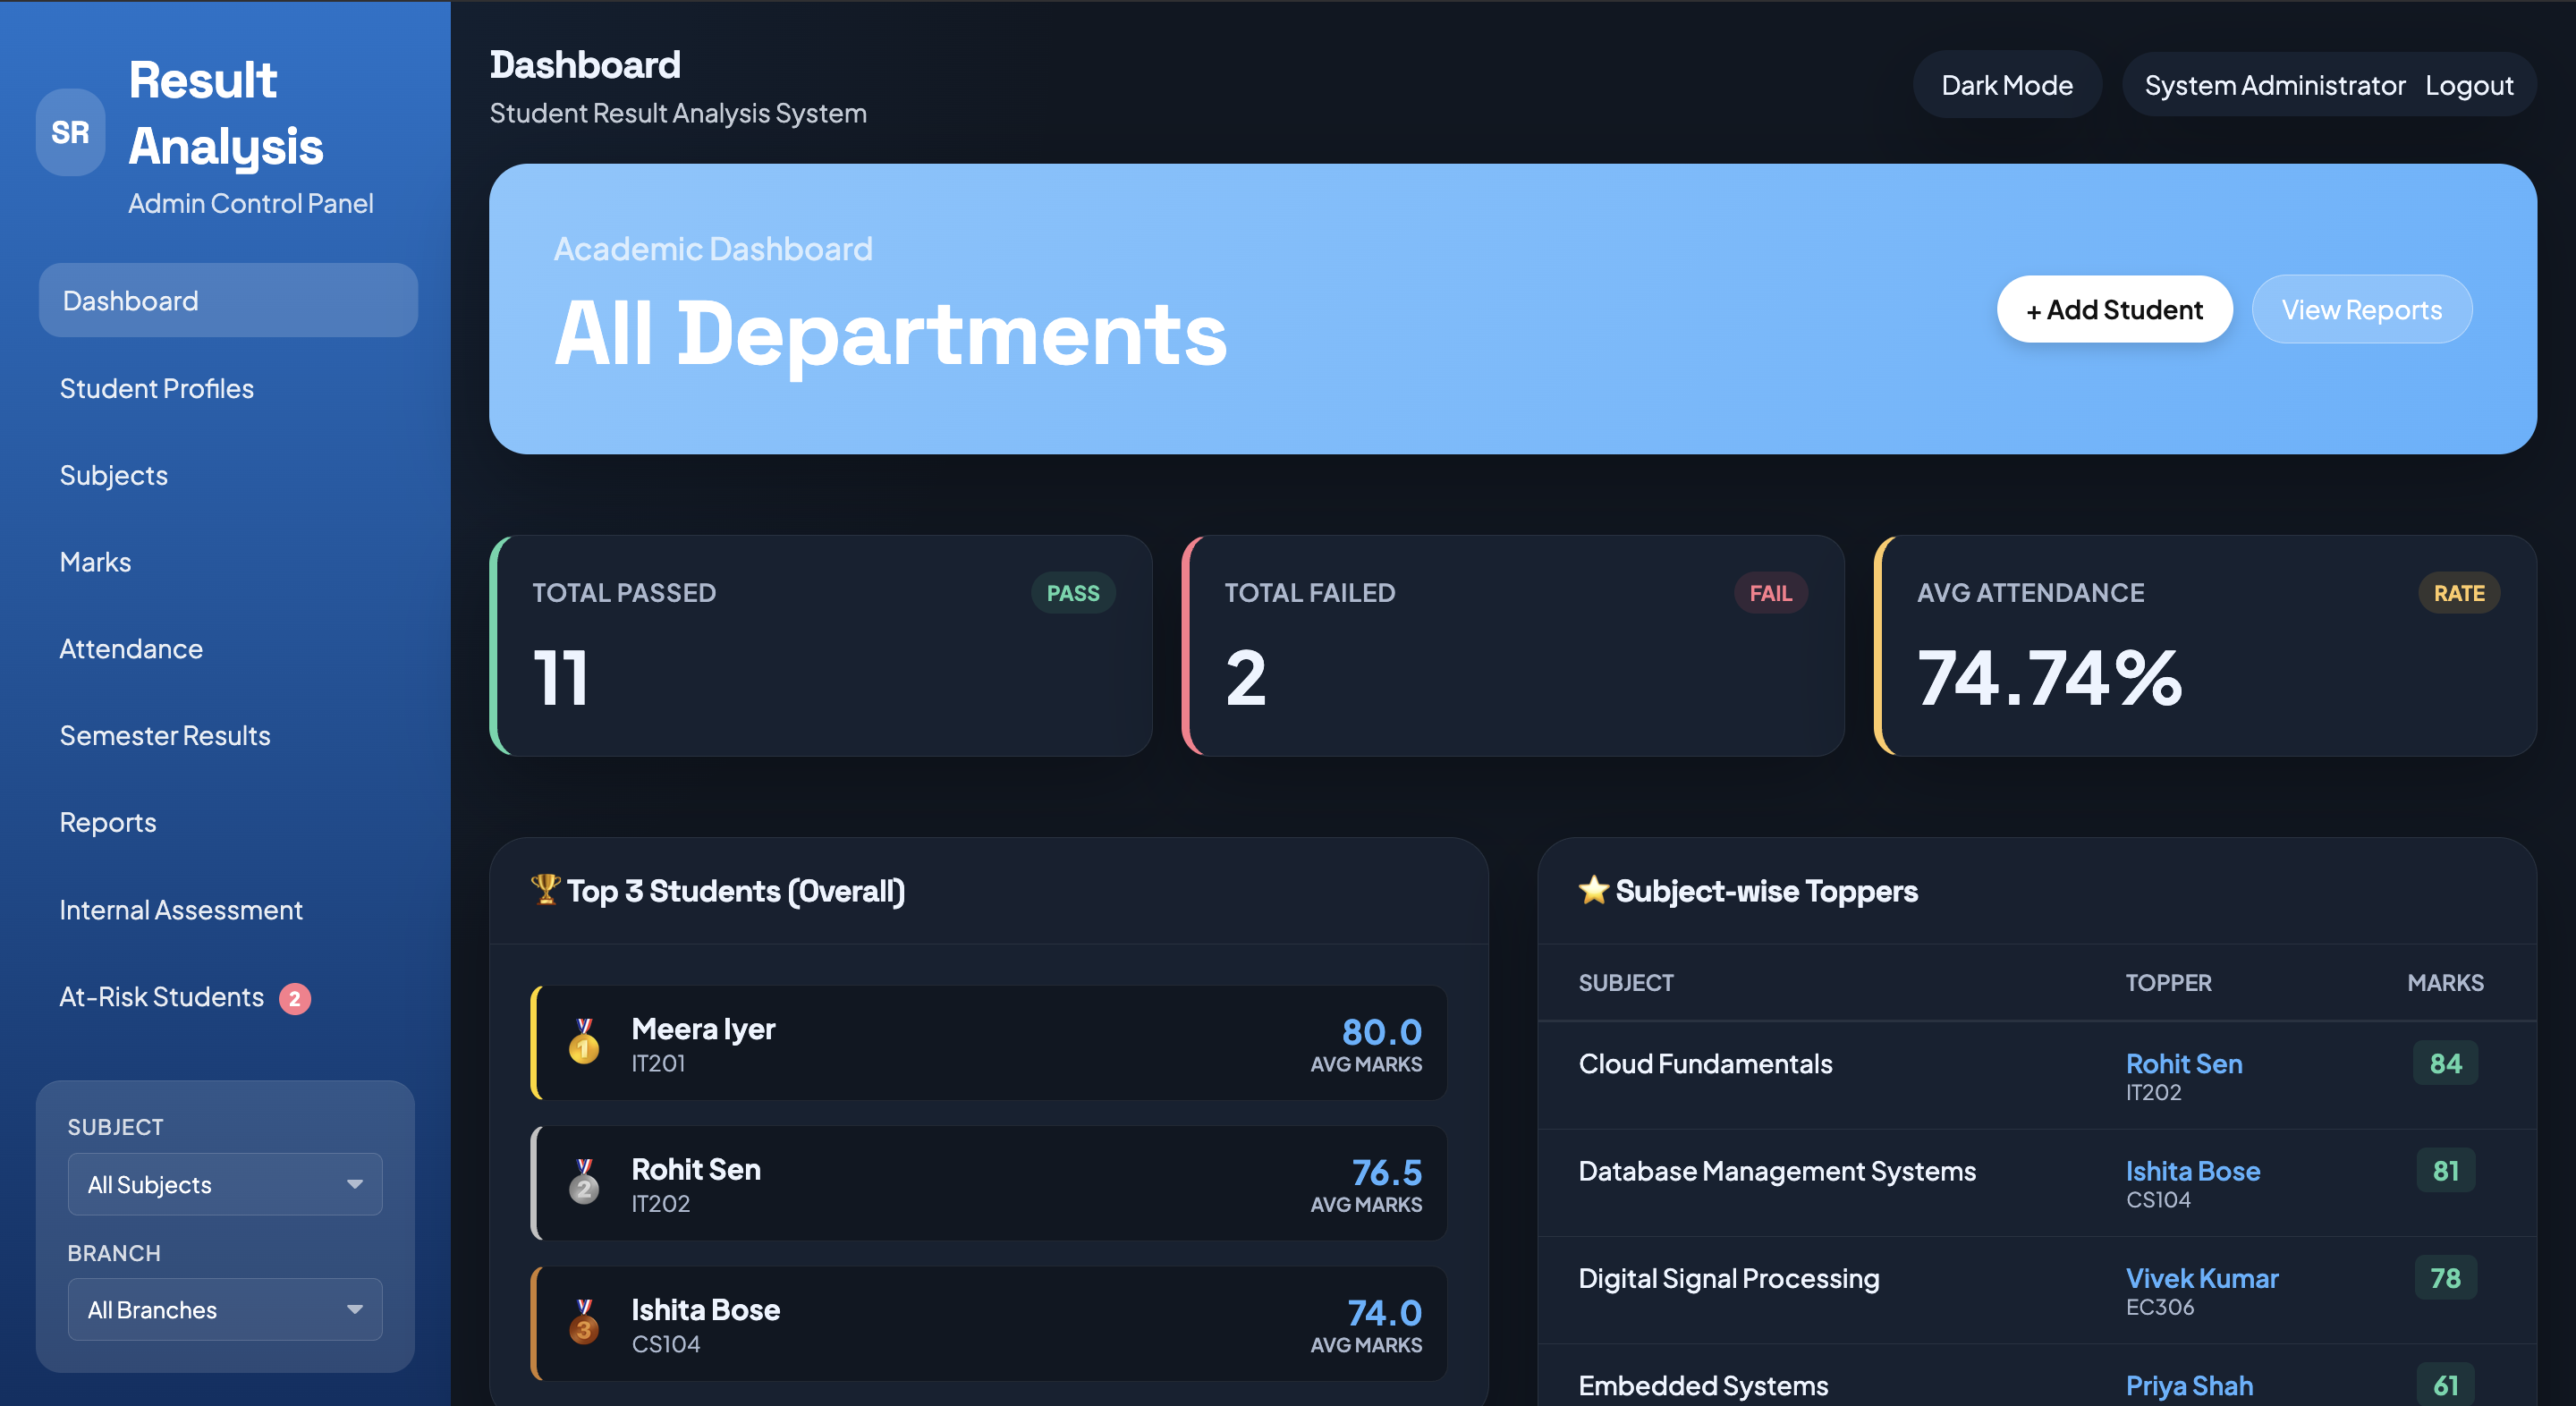Select the Total Failed card
2576x1406 pixels.
pyautogui.click(x=1513, y=646)
